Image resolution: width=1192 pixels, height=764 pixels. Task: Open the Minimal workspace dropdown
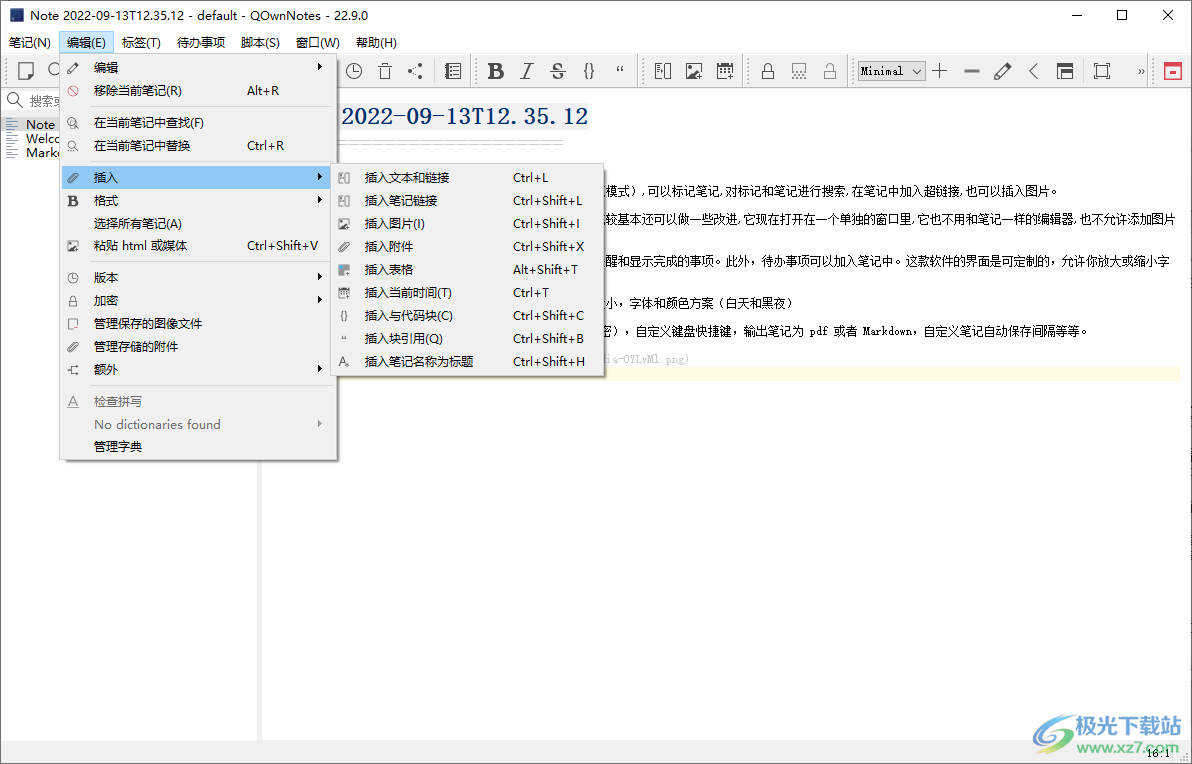[889, 71]
